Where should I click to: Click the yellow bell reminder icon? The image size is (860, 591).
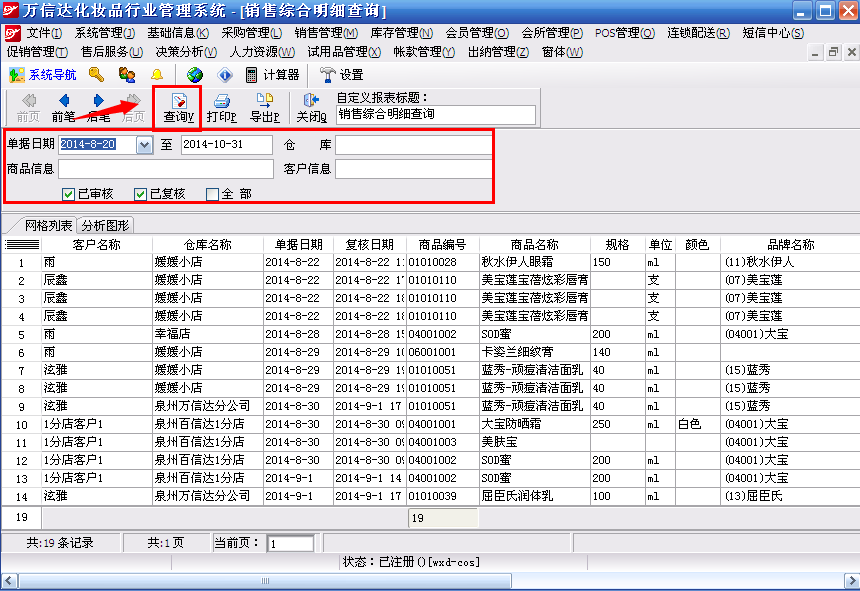tap(157, 75)
